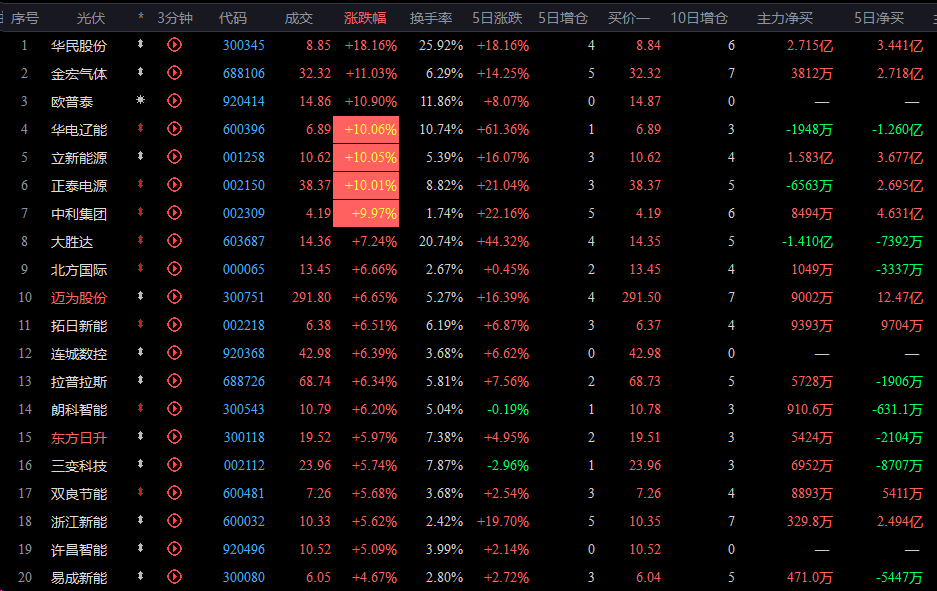Click the 光伏 sector column header

click(91, 18)
